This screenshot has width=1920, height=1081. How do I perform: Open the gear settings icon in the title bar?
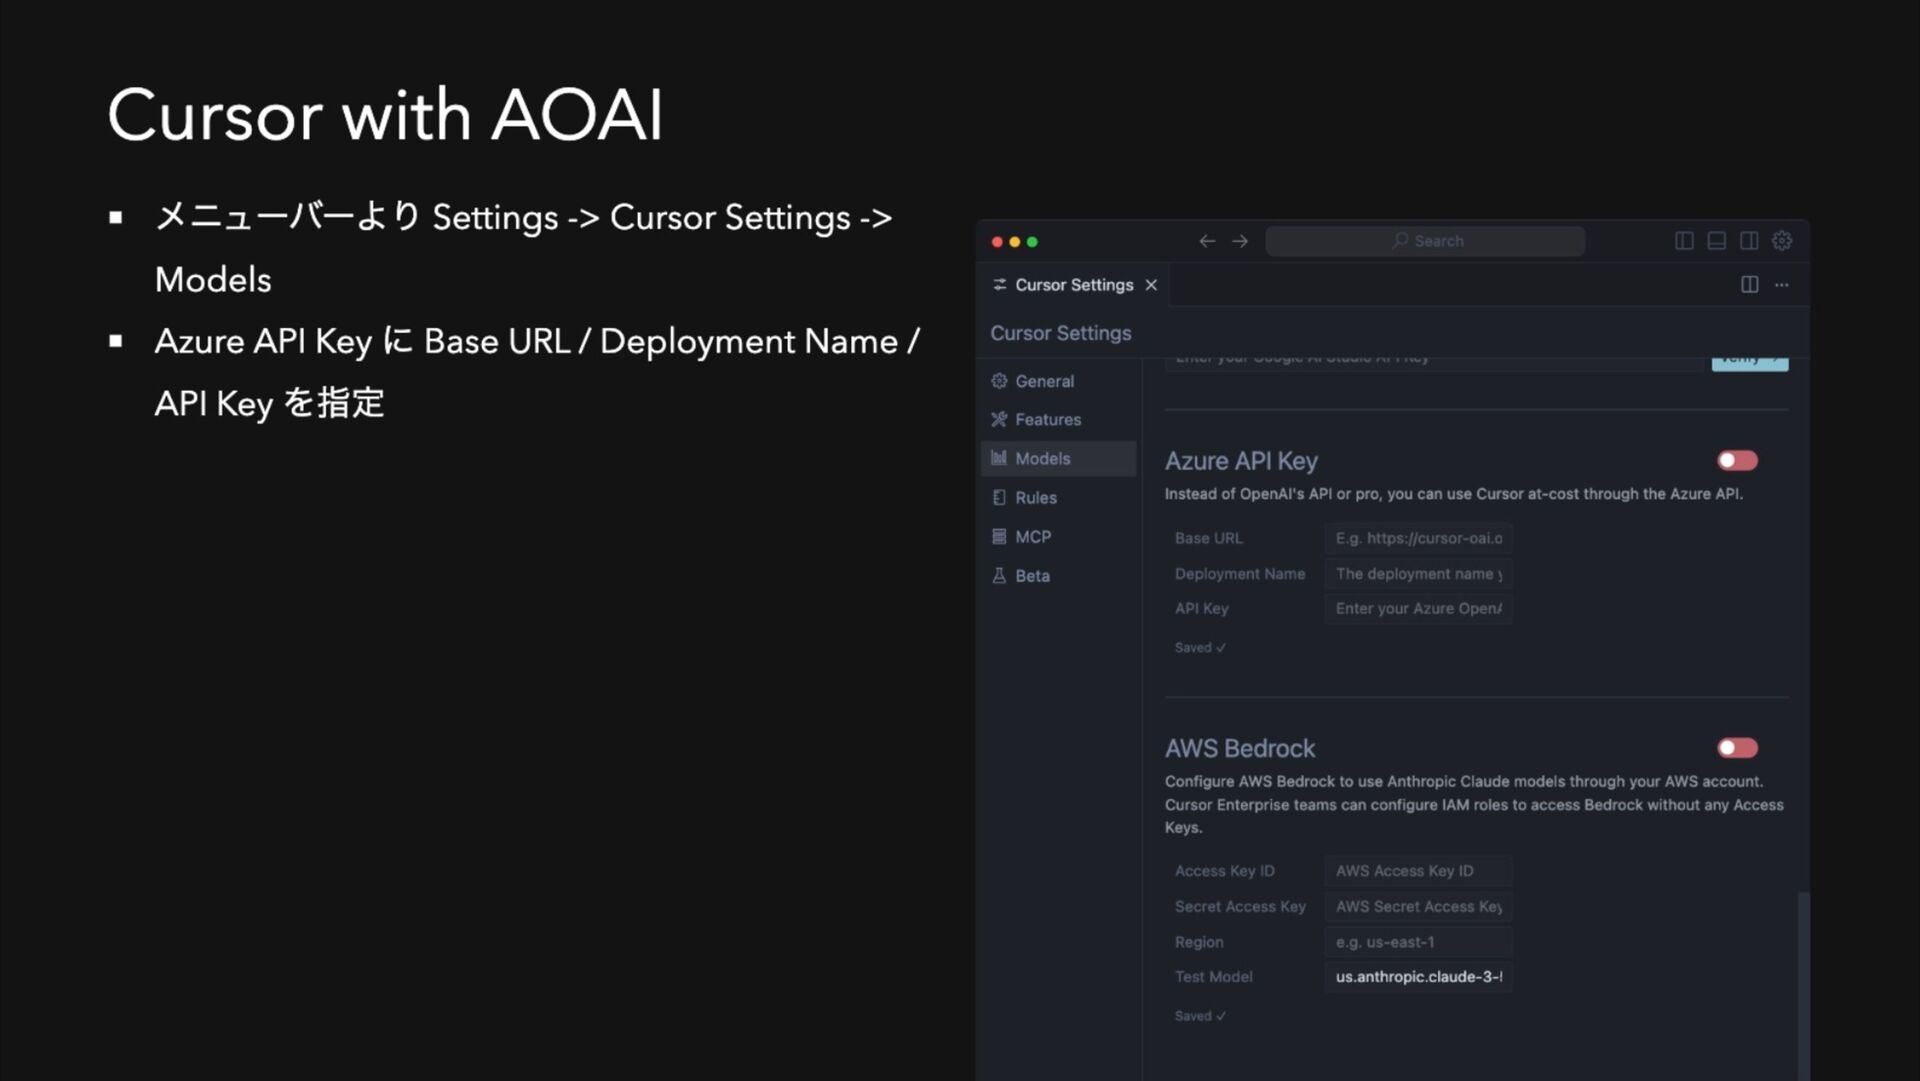pos(1782,241)
